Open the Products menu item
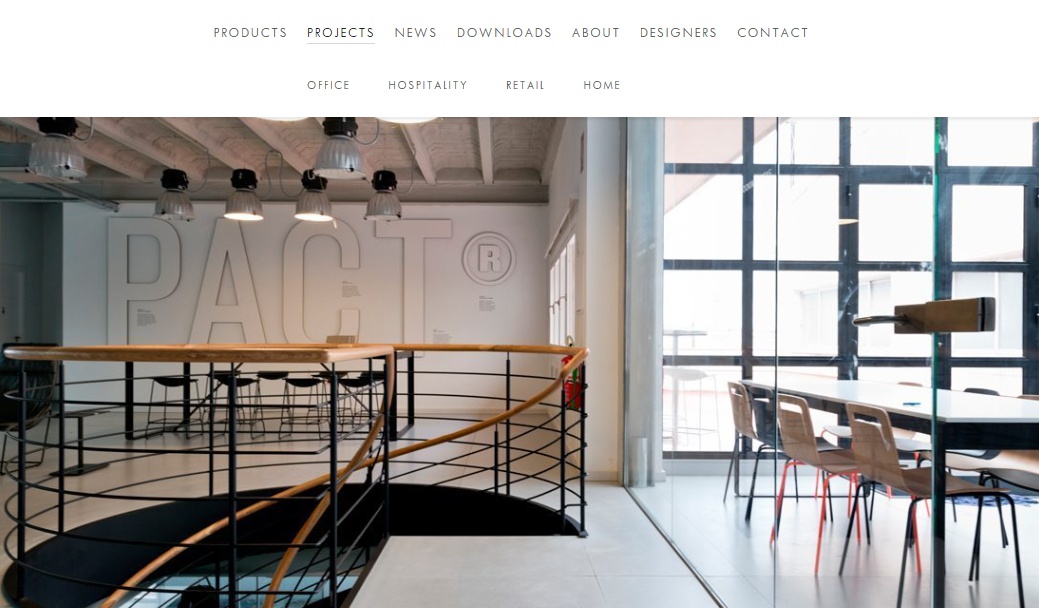This screenshot has height=608, width=1039. pos(250,32)
